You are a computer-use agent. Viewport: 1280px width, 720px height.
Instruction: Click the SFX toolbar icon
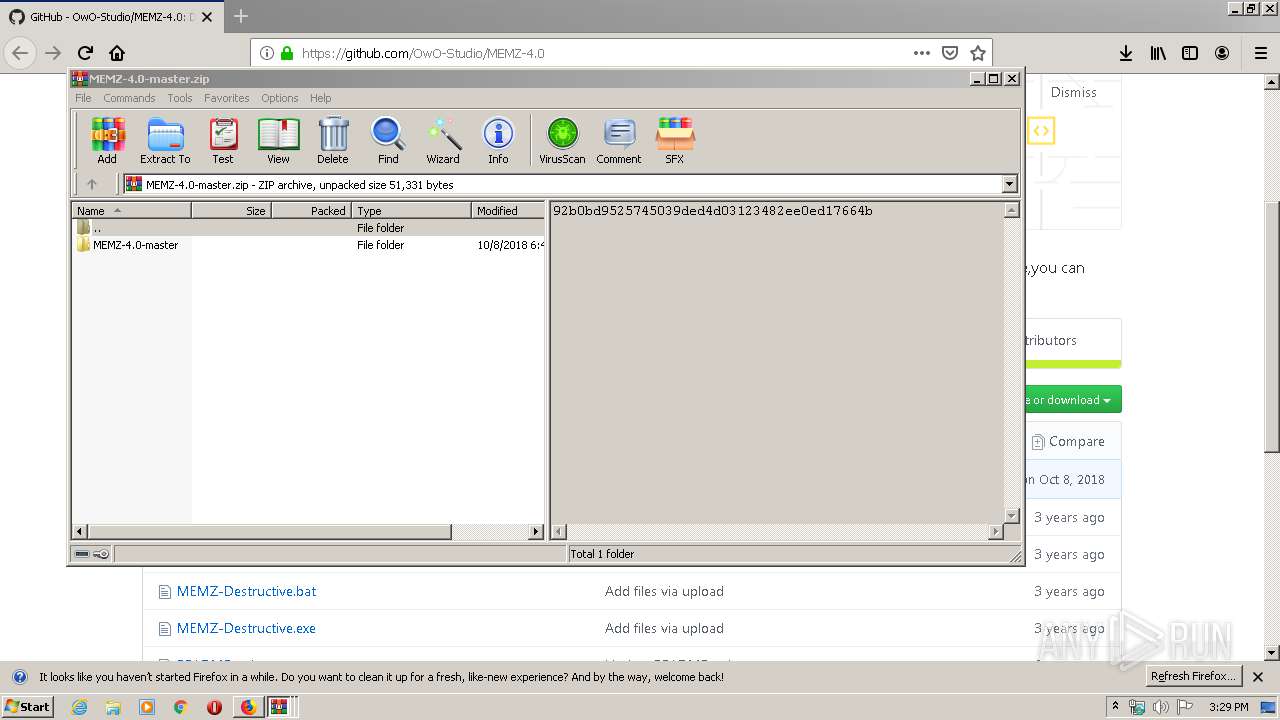click(x=675, y=140)
